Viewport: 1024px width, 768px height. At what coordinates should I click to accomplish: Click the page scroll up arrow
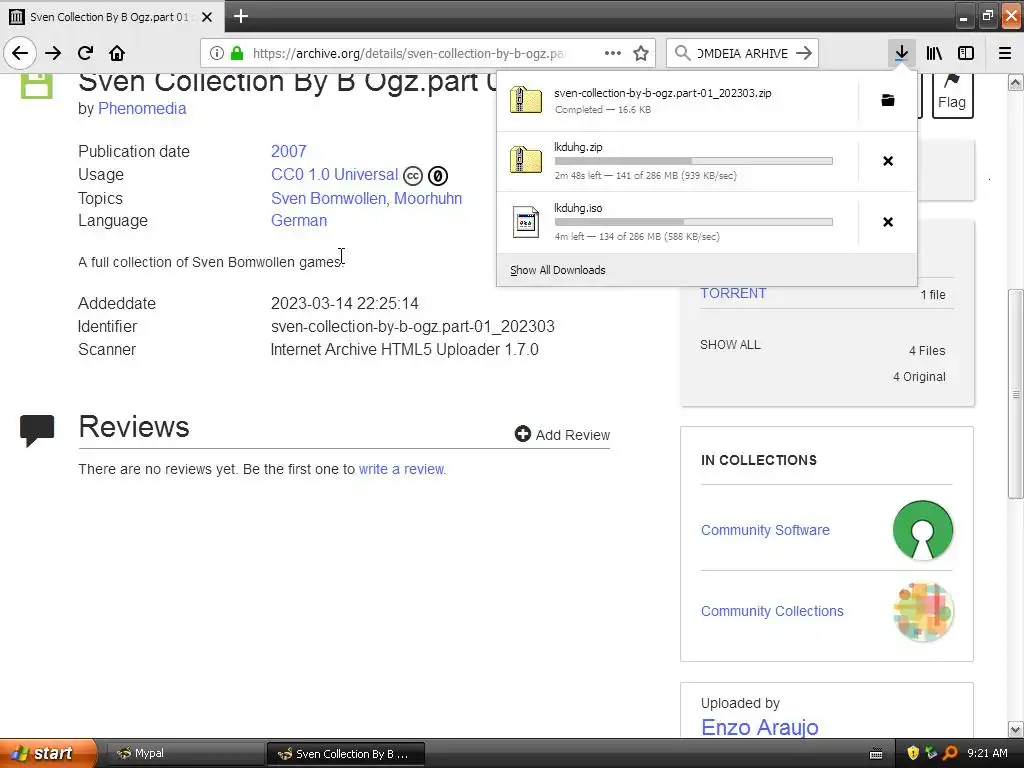click(1016, 82)
